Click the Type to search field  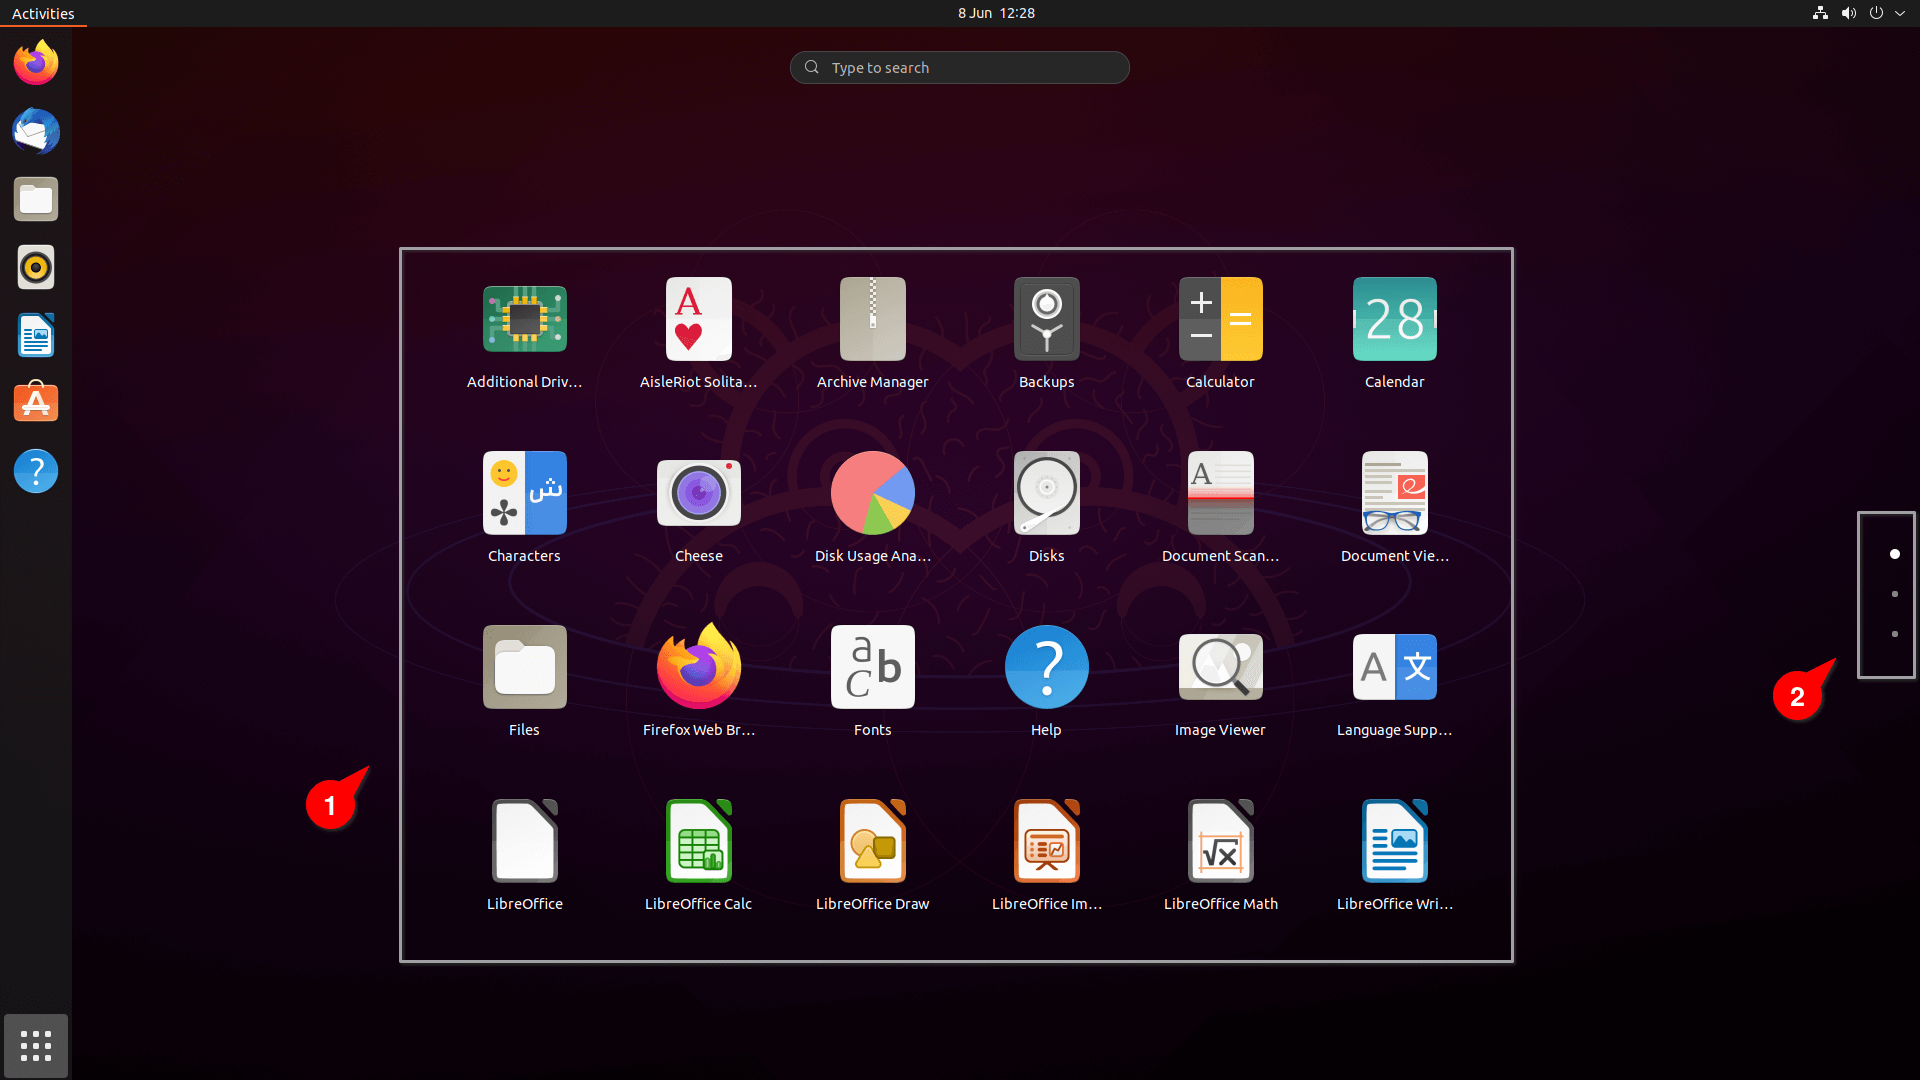pyautogui.click(x=959, y=67)
